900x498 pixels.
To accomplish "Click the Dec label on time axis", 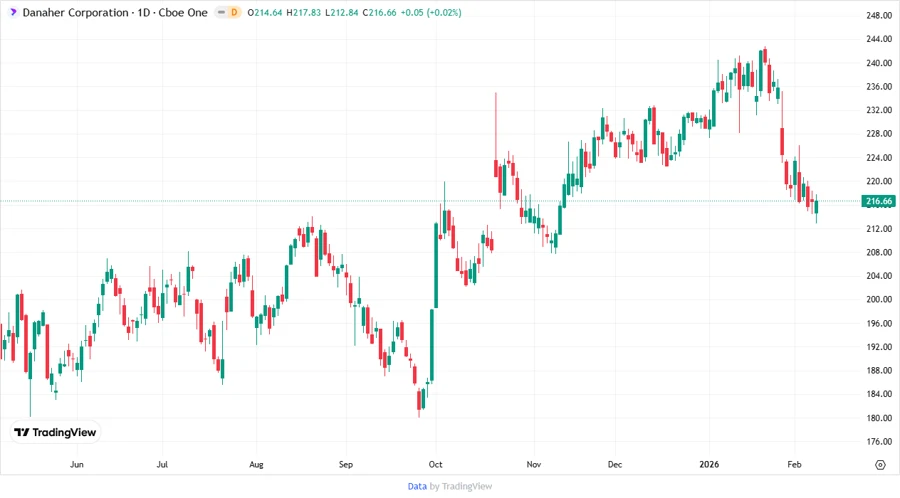I will click(615, 464).
